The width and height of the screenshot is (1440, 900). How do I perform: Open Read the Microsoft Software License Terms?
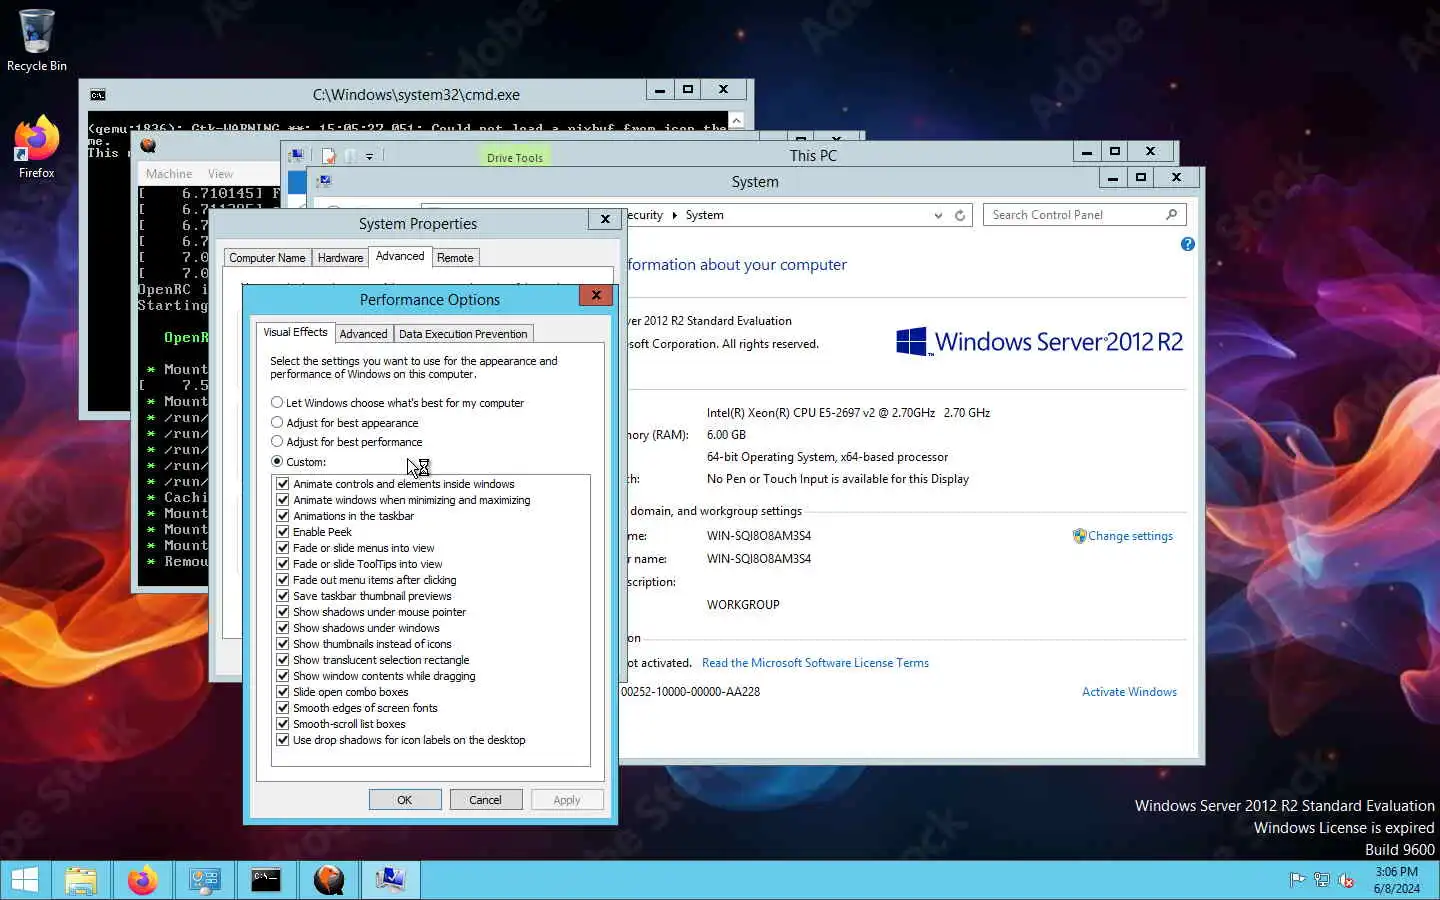point(815,663)
